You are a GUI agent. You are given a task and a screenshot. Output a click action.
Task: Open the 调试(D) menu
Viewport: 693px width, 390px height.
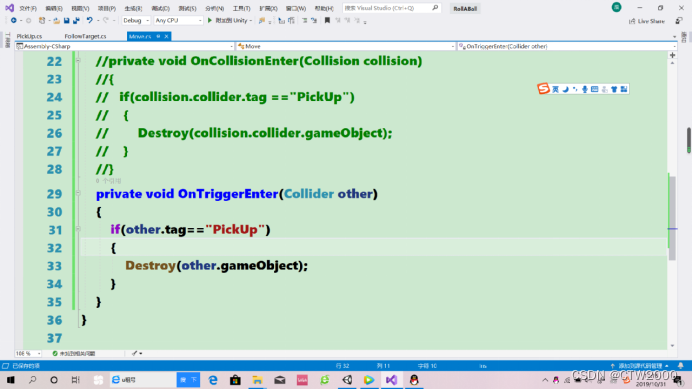point(160,8)
